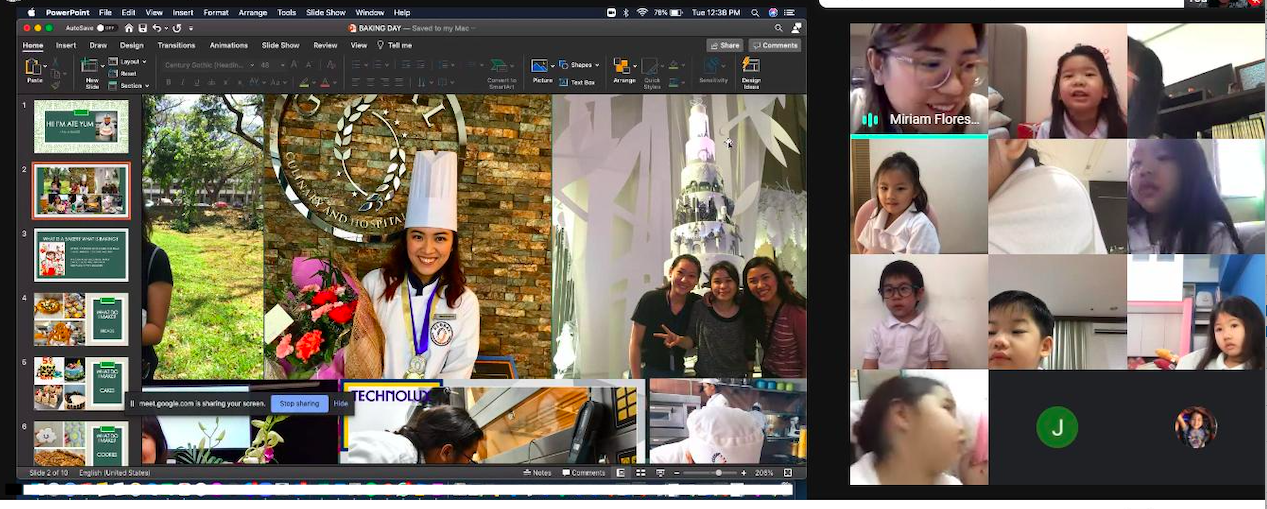1267x509 pixels.
Task: Open the Transitions ribbon tab
Action: coord(177,45)
